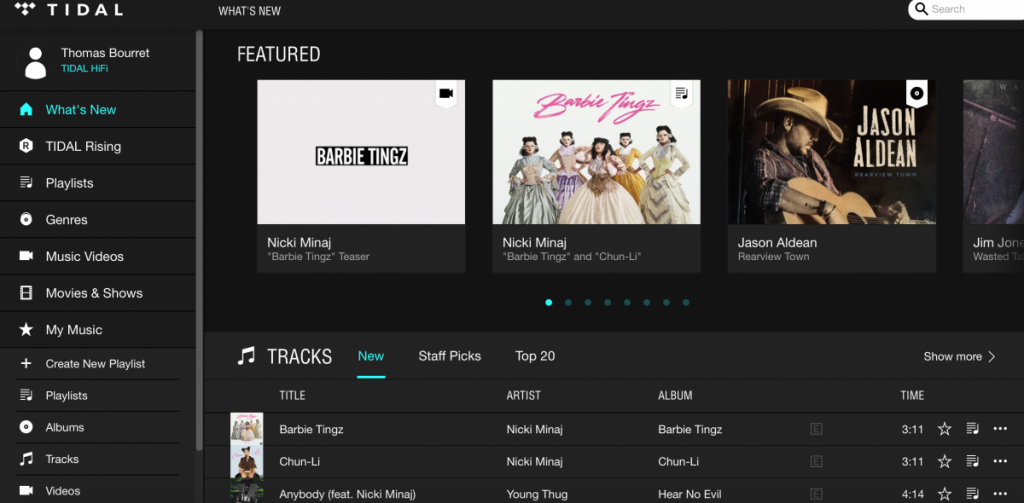Click the search magnifier icon

point(921,9)
